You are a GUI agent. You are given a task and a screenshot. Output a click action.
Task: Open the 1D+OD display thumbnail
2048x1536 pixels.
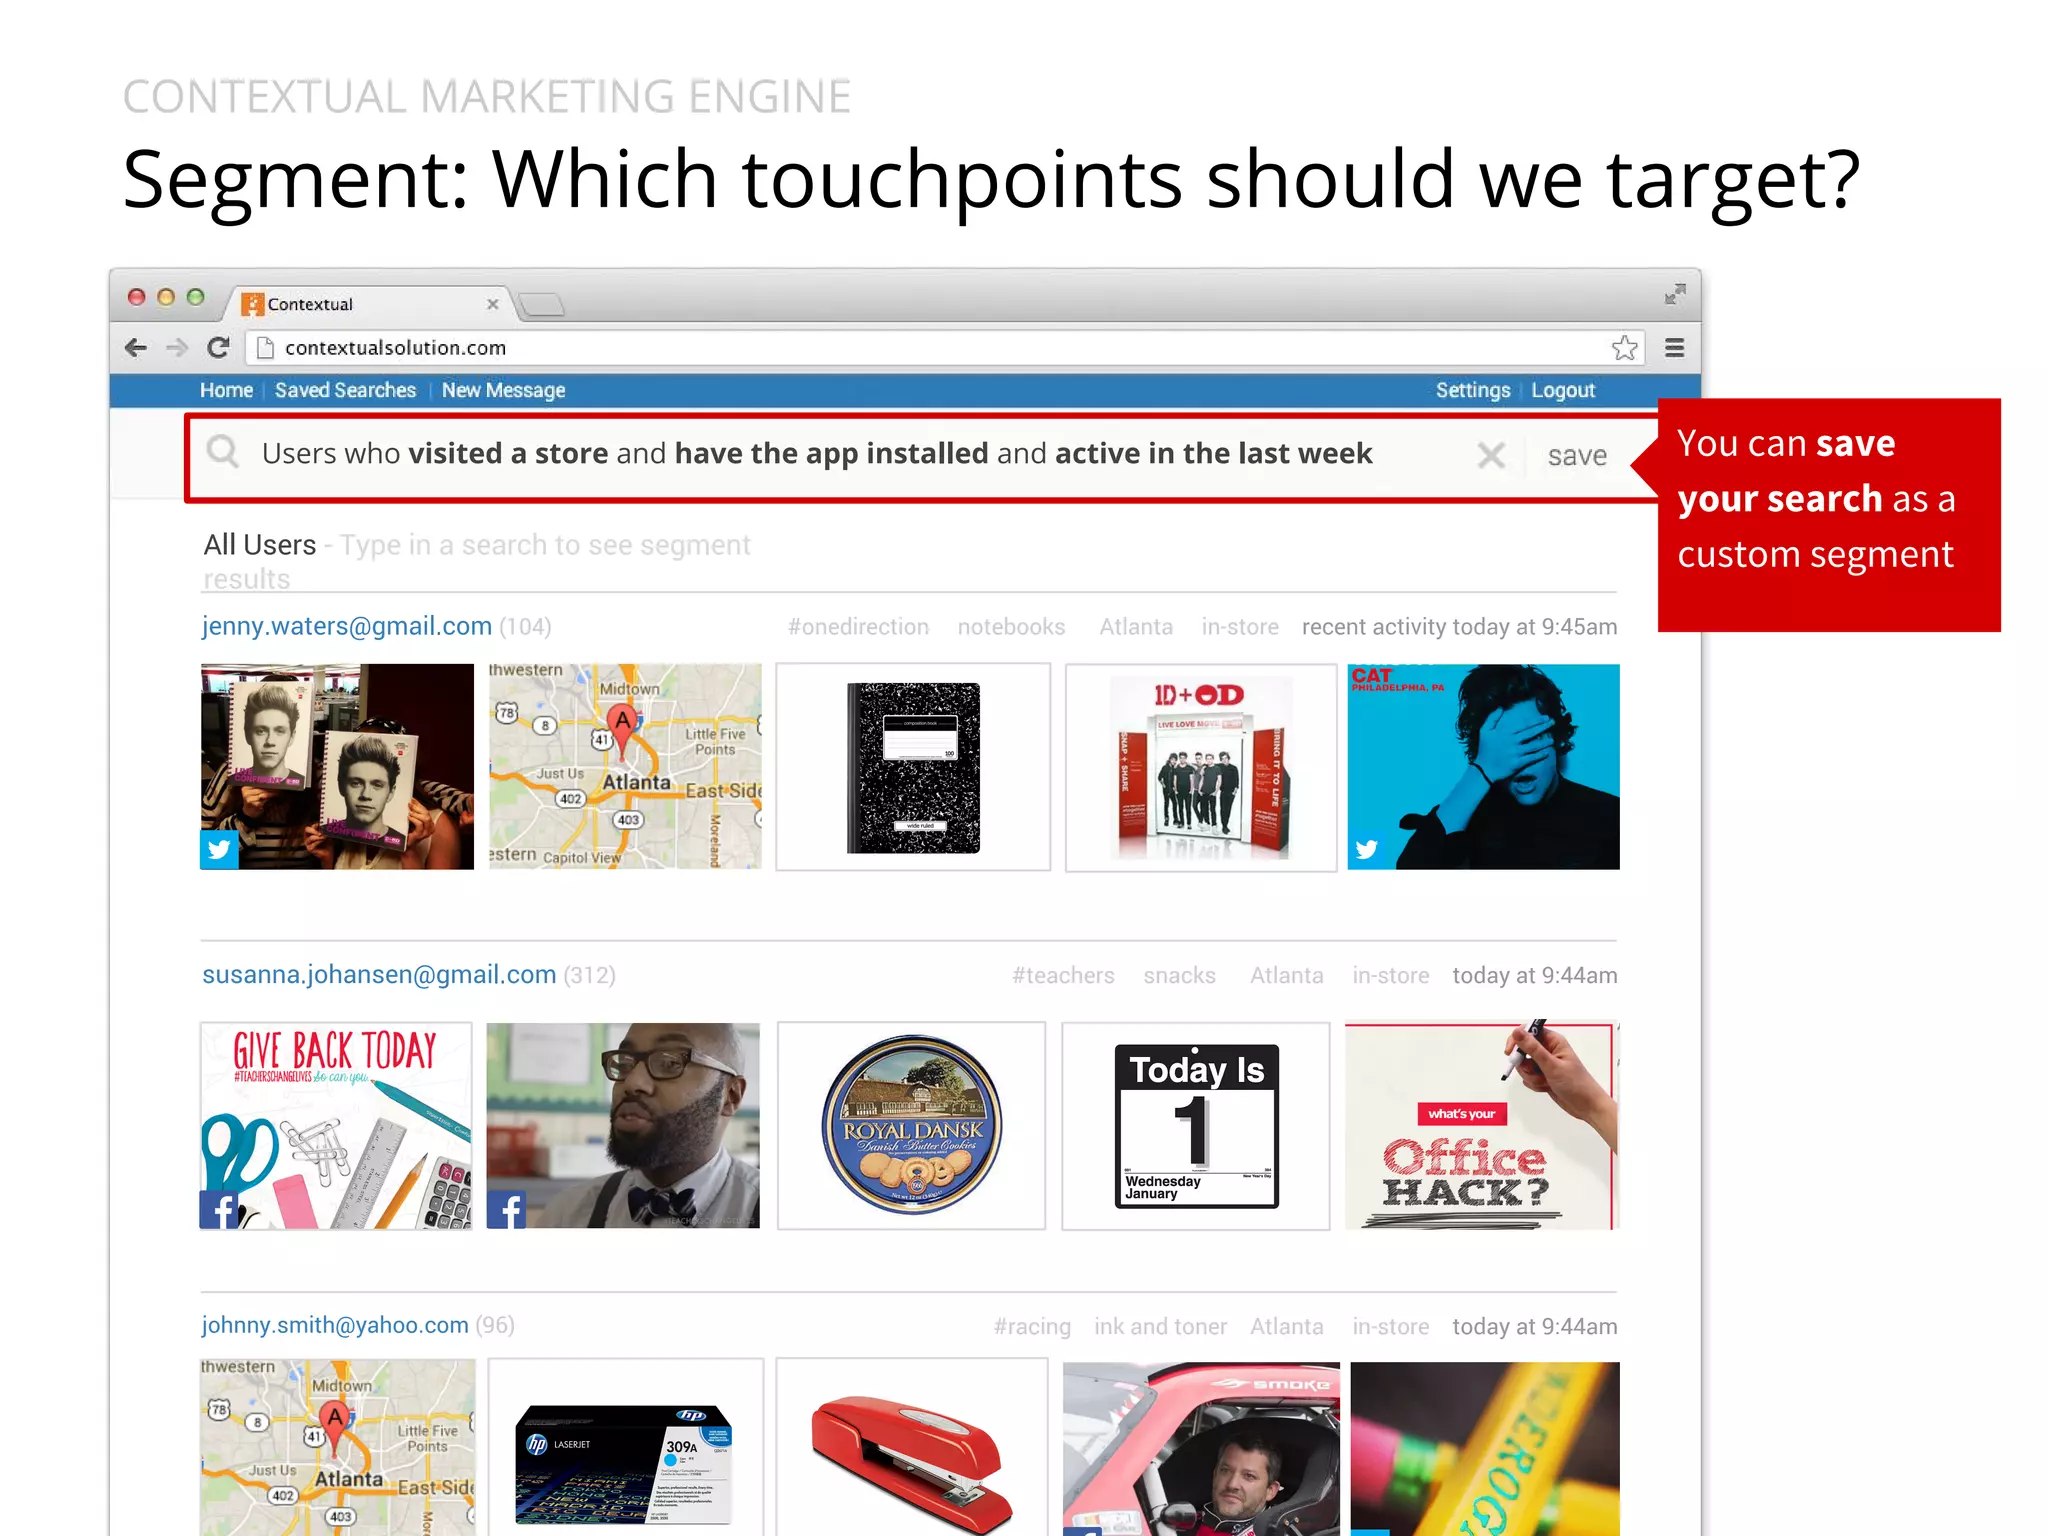[1201, 767]
